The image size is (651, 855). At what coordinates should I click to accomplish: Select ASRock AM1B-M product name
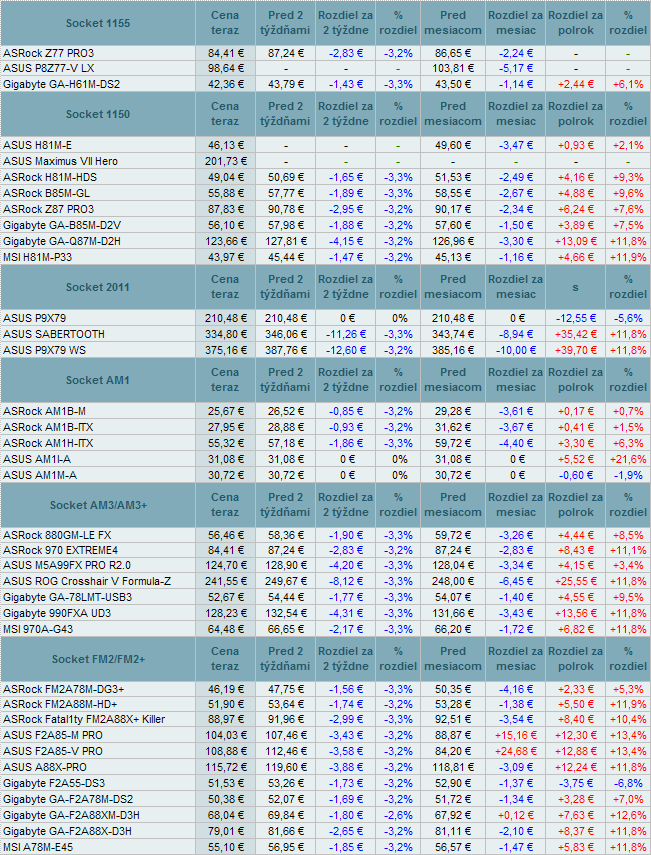(44, 411)
